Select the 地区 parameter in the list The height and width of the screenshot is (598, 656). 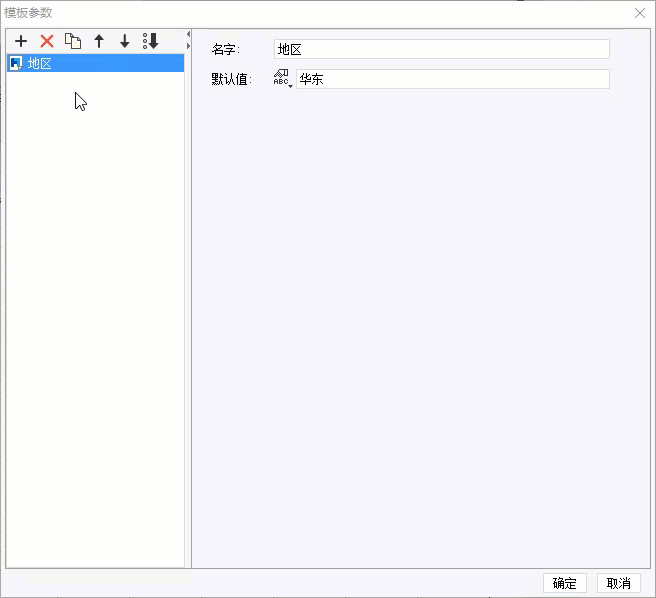click(95, 63)
